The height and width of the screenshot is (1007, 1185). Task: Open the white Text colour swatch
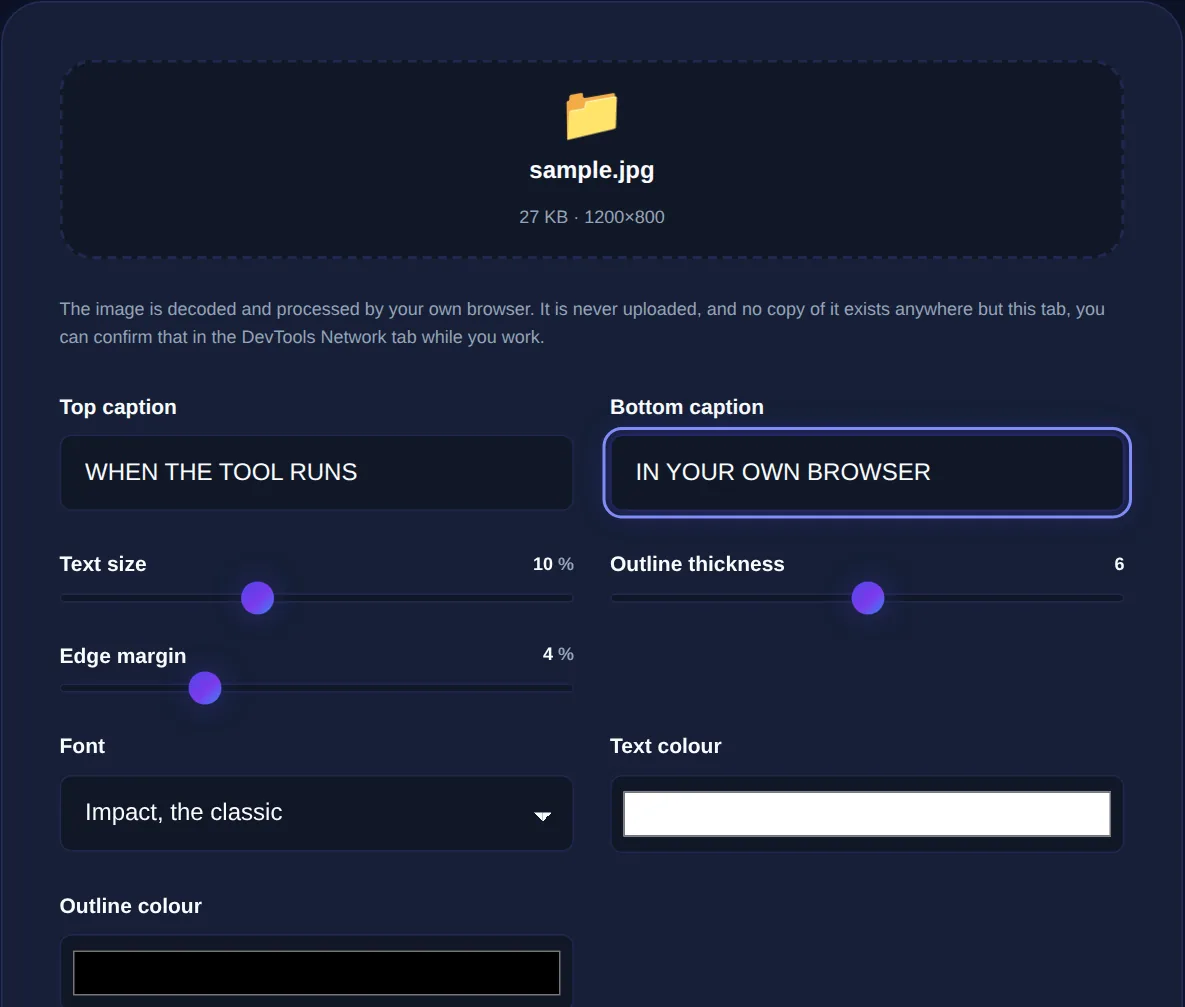[x=867, y=813]
